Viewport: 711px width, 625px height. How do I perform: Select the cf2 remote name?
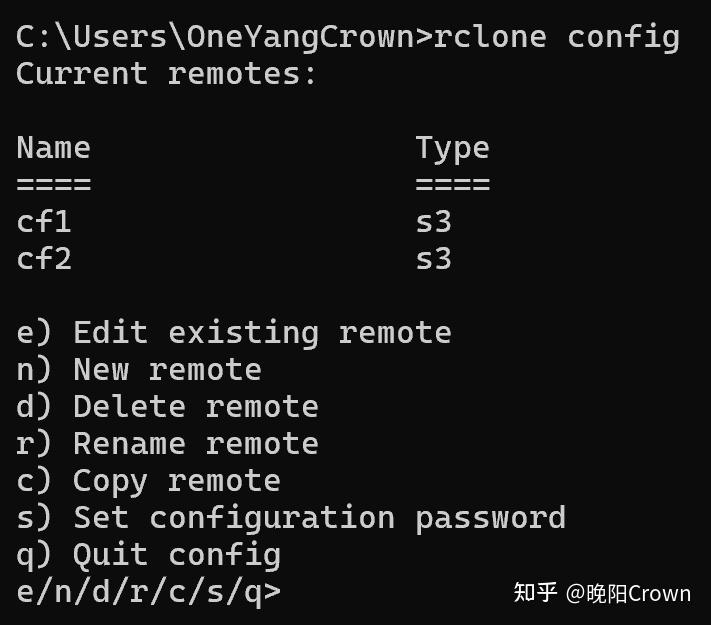coord(44,259)
